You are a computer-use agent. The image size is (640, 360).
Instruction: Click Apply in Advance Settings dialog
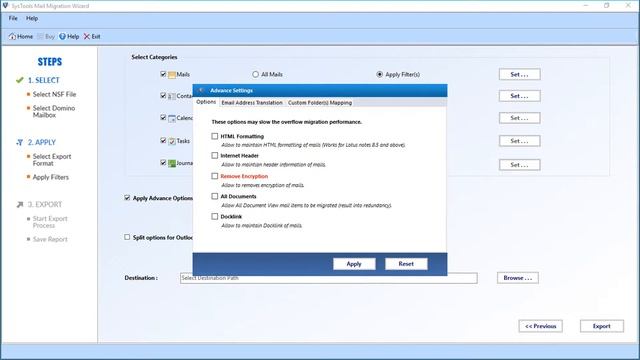(354, 264)
